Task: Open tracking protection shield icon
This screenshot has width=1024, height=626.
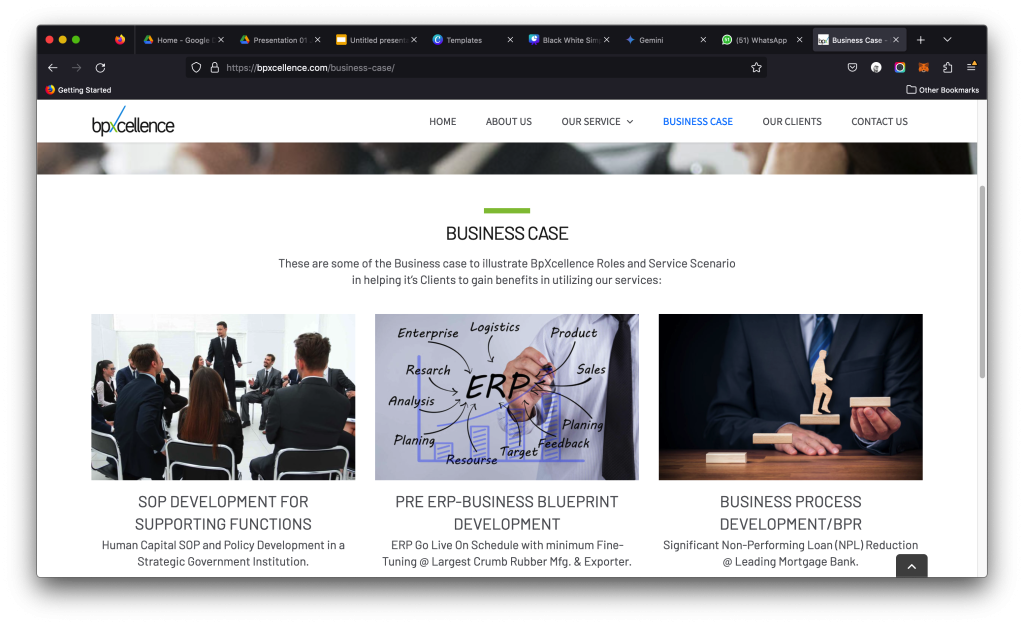Action: pyautogui.click(x=196, y=68)
